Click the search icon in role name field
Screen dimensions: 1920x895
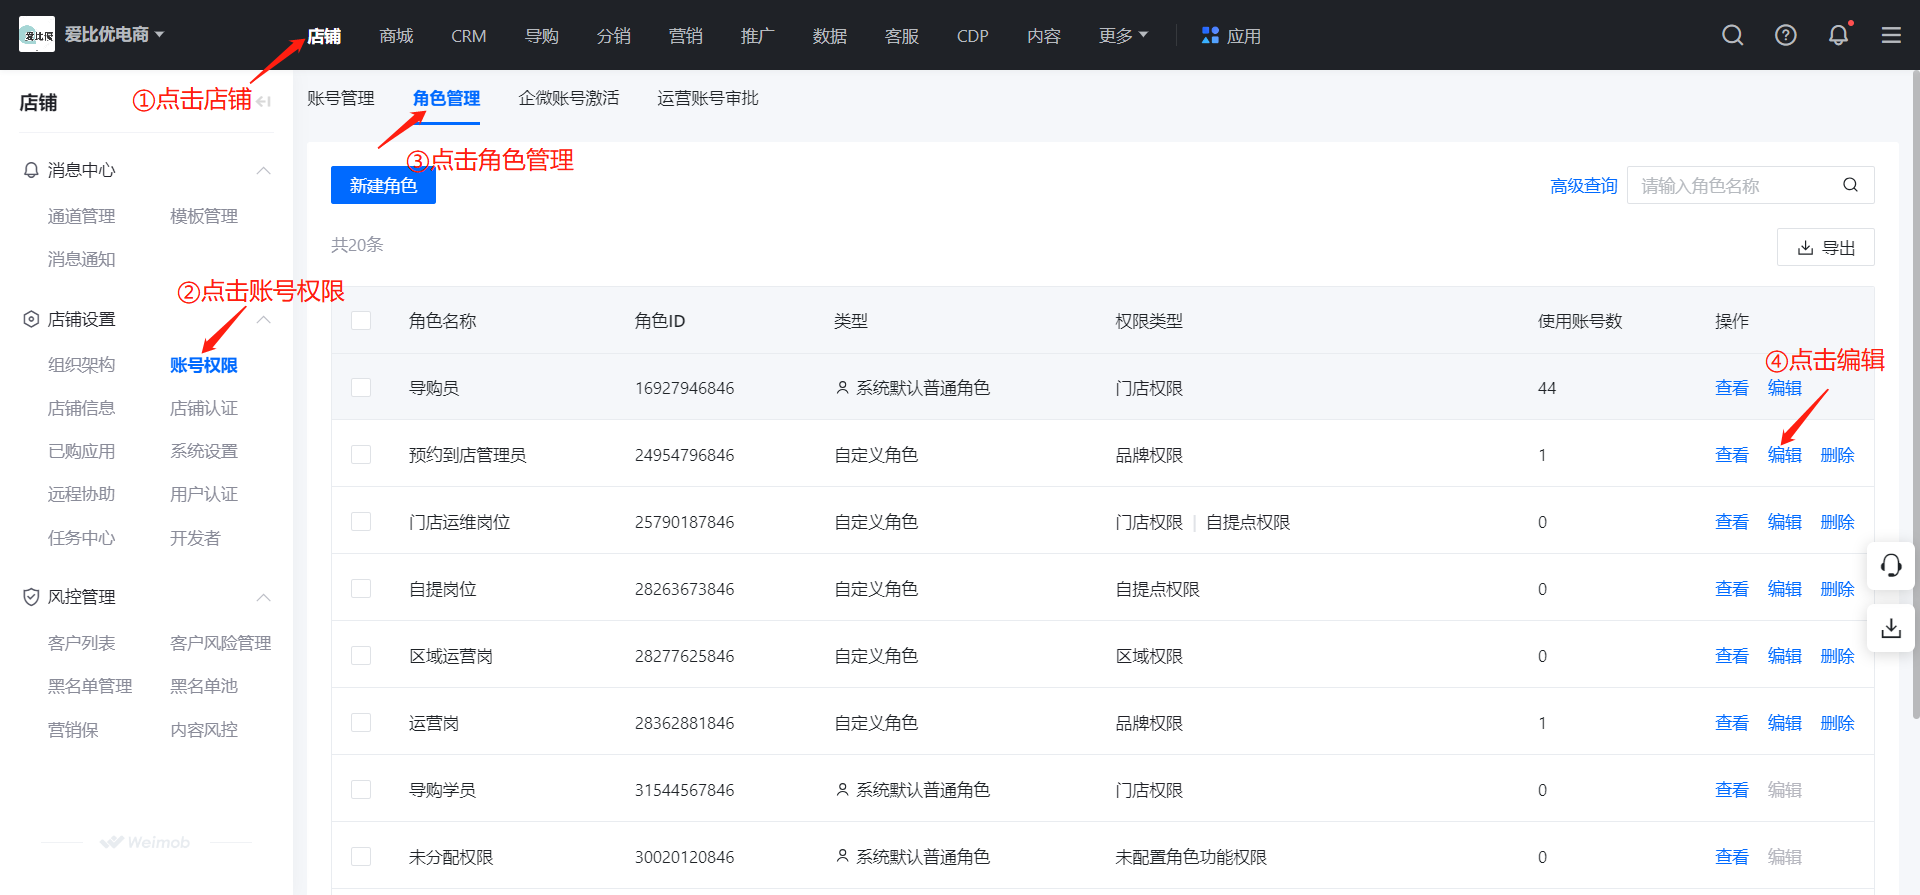click(1851, 185)
